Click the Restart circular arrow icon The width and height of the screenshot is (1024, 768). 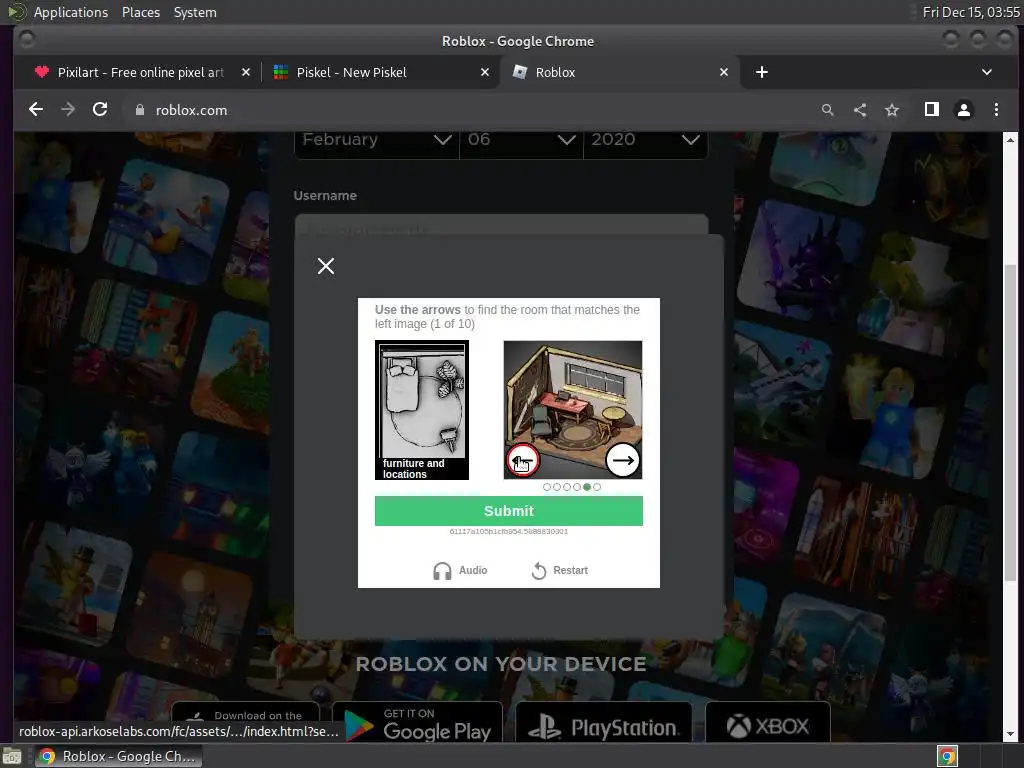538,571
